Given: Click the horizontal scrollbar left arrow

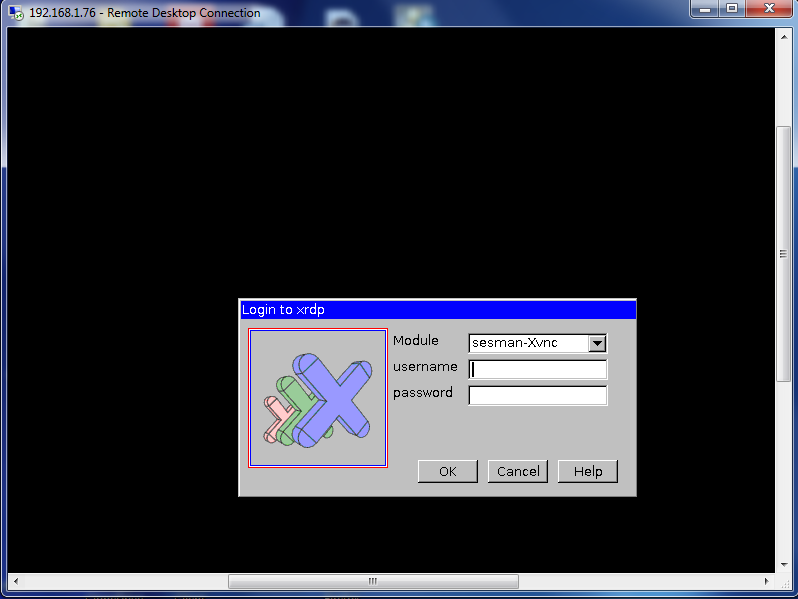Looking at the screenshot, I should 14,581.
